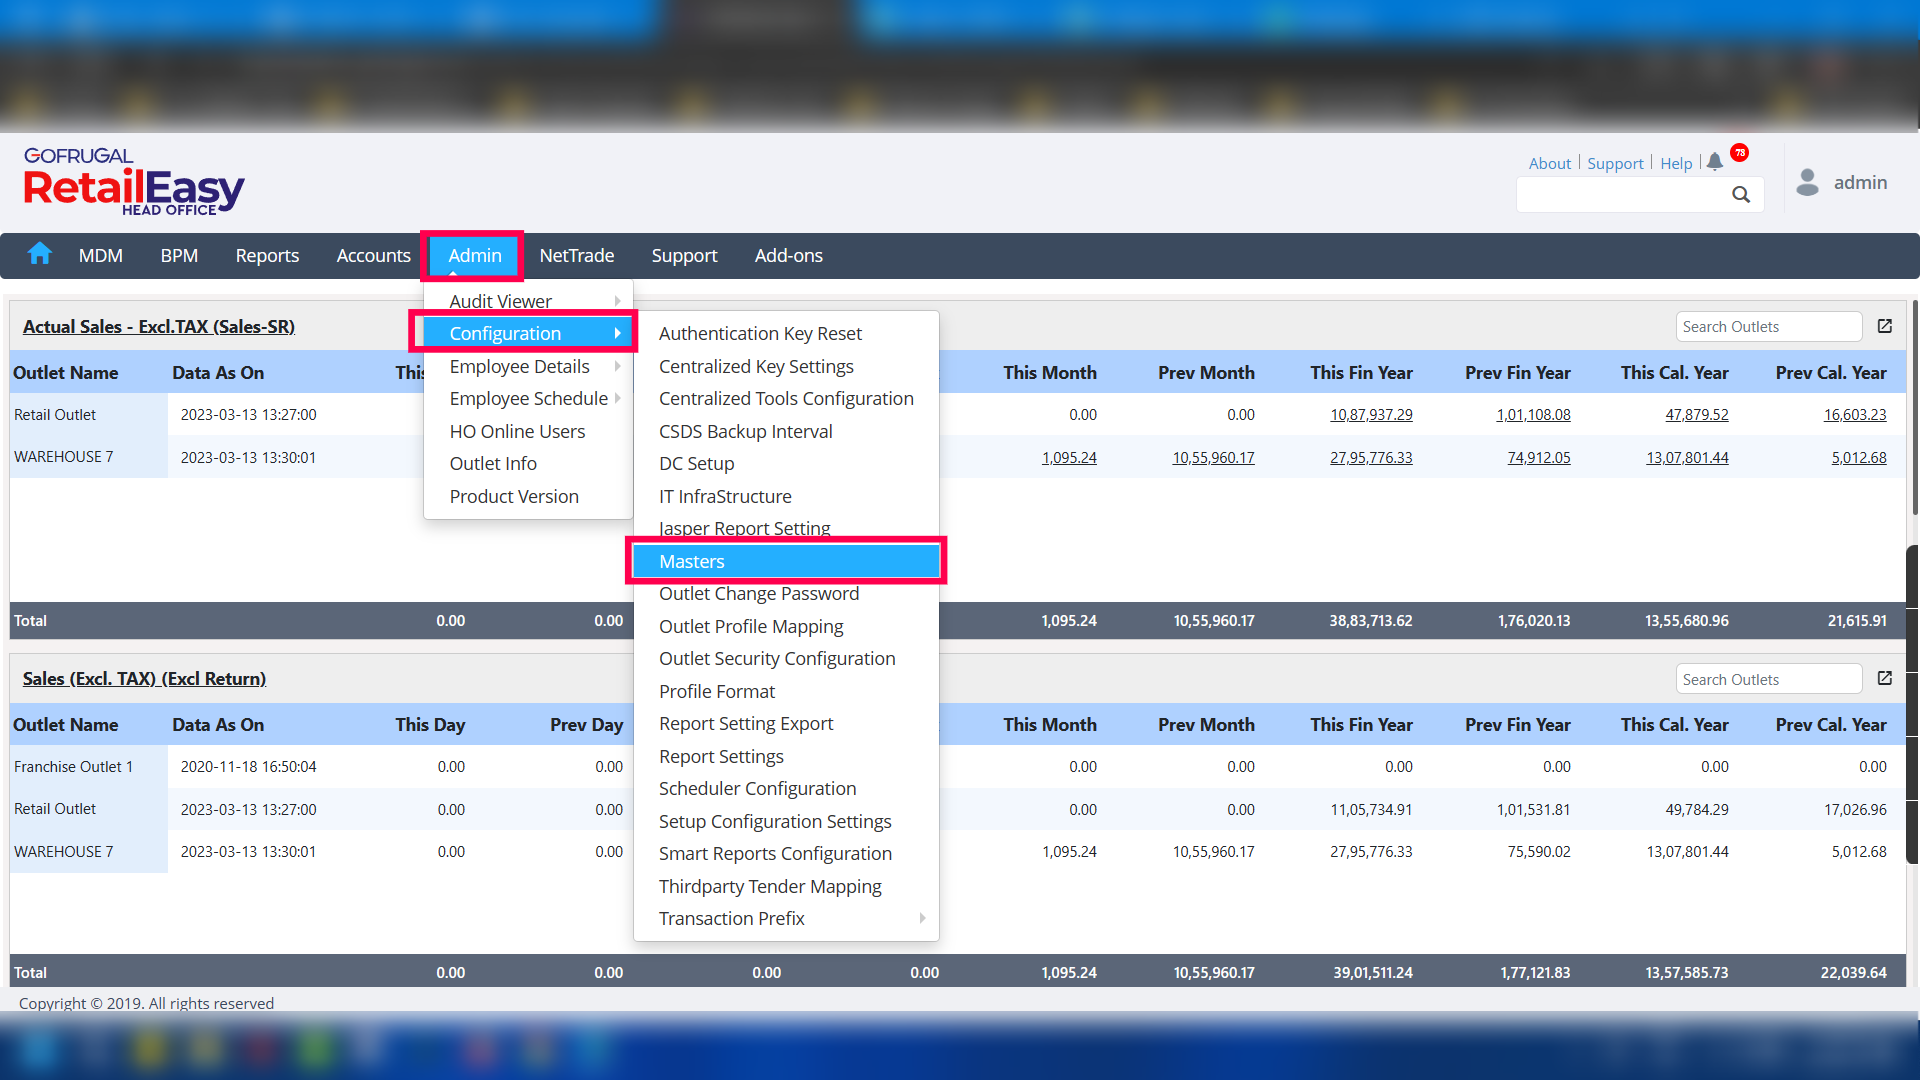Viewport: 1920px width, 1080px height.
Task: Click the About link
Action: pos(1549,163)
